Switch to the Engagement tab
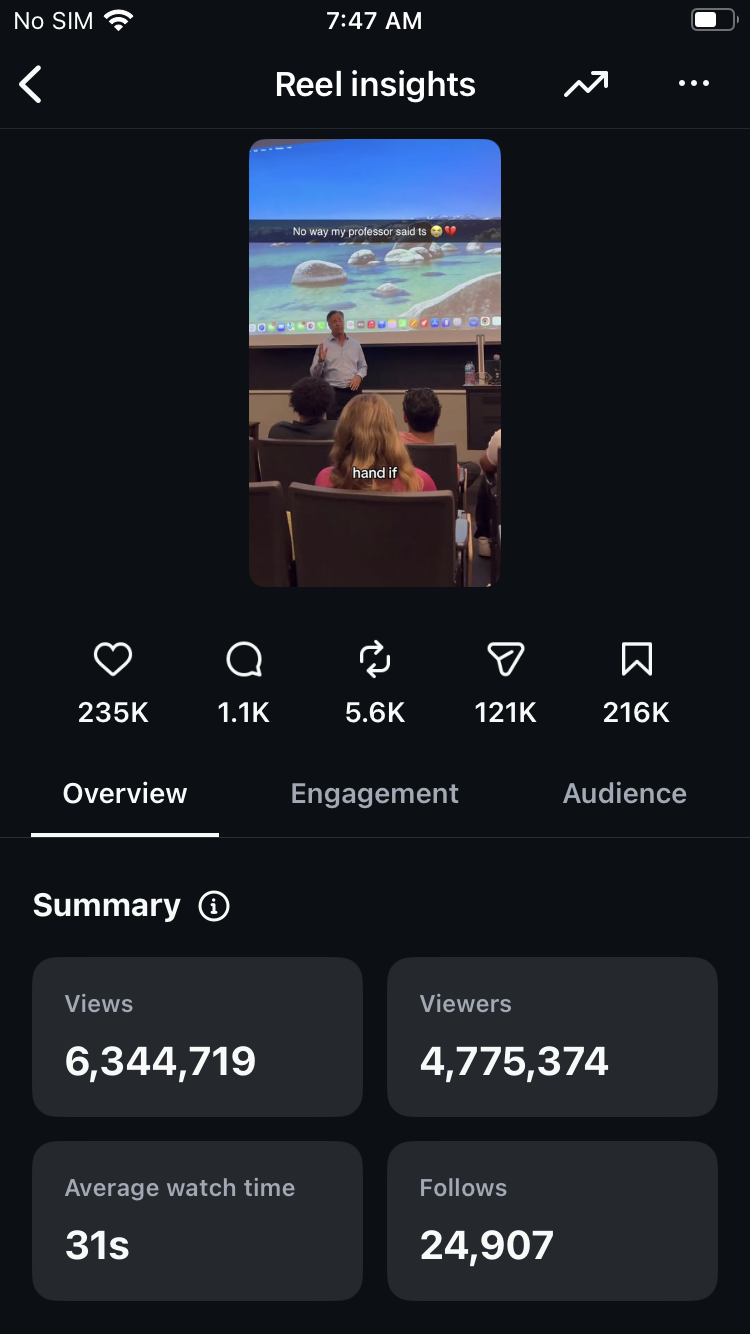 [x=375, y=794]
